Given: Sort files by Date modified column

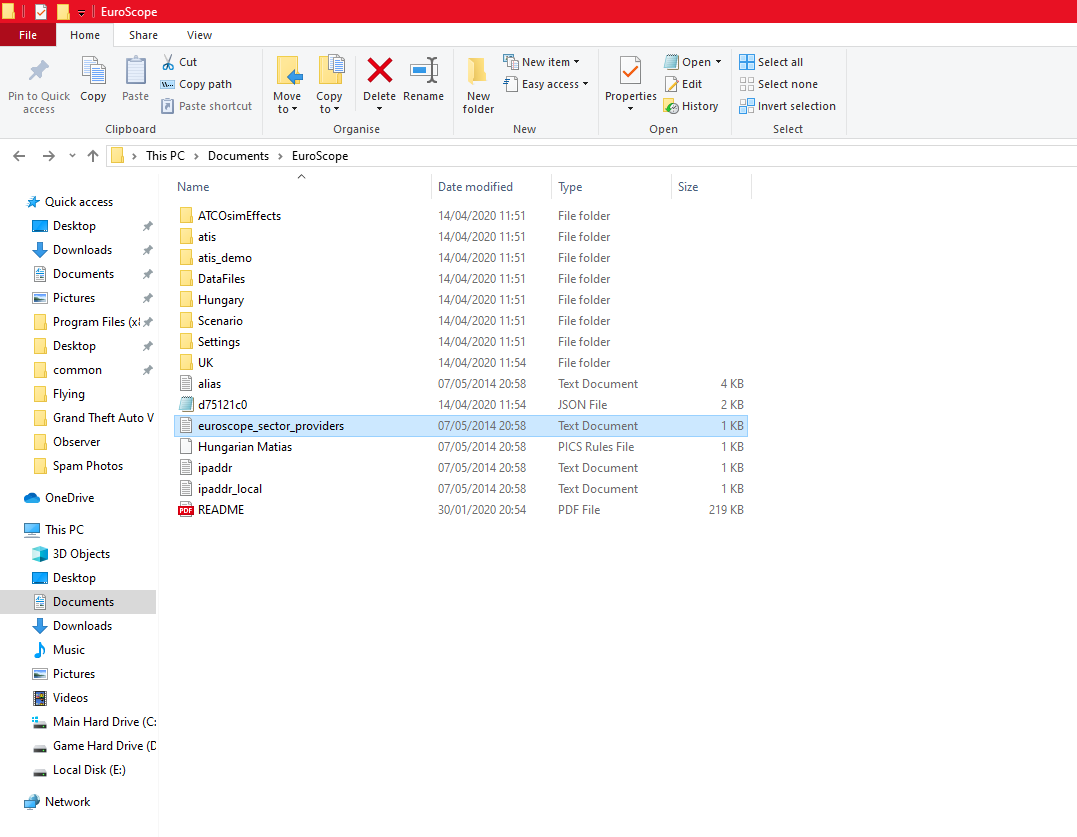Looking at the screenshot, I should point(475,187).
